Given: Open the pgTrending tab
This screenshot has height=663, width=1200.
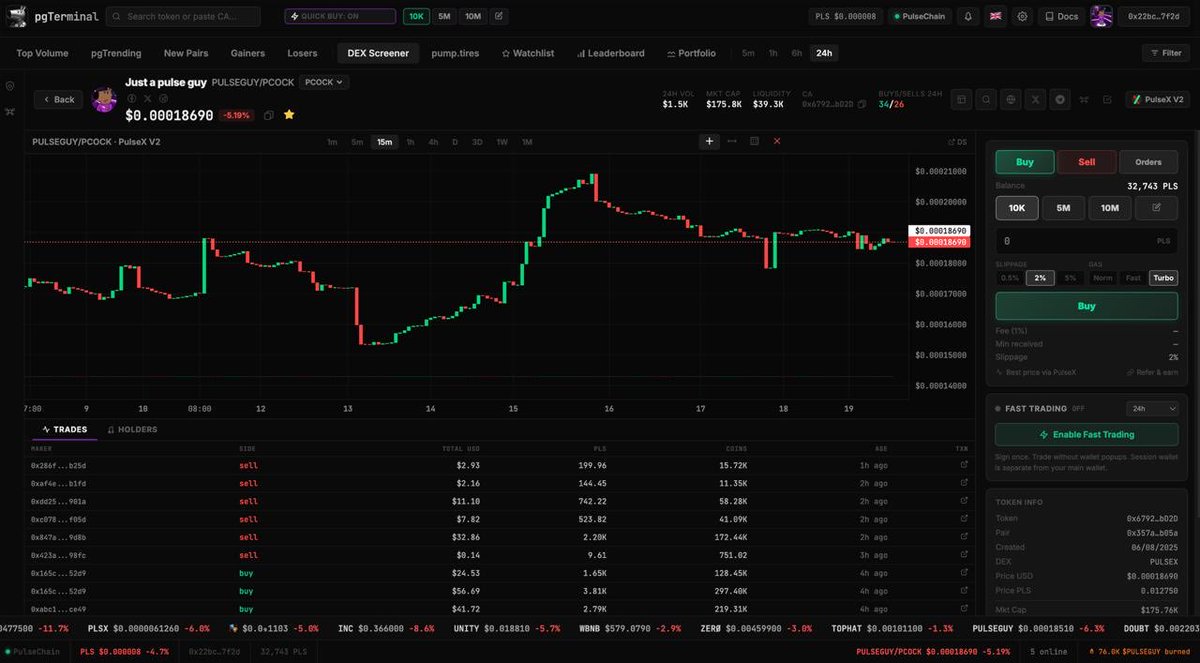Looking at the screenshot, I should 116,53.
